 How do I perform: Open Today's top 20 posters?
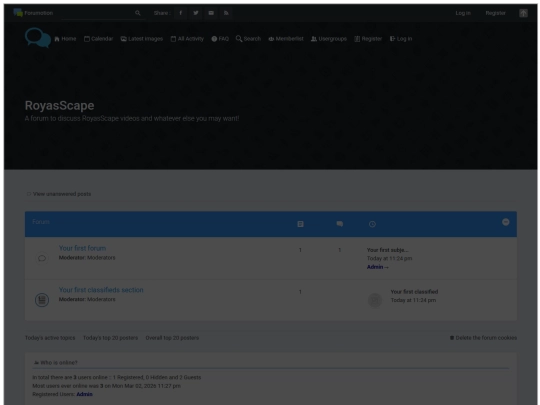(x=110, y=338)
